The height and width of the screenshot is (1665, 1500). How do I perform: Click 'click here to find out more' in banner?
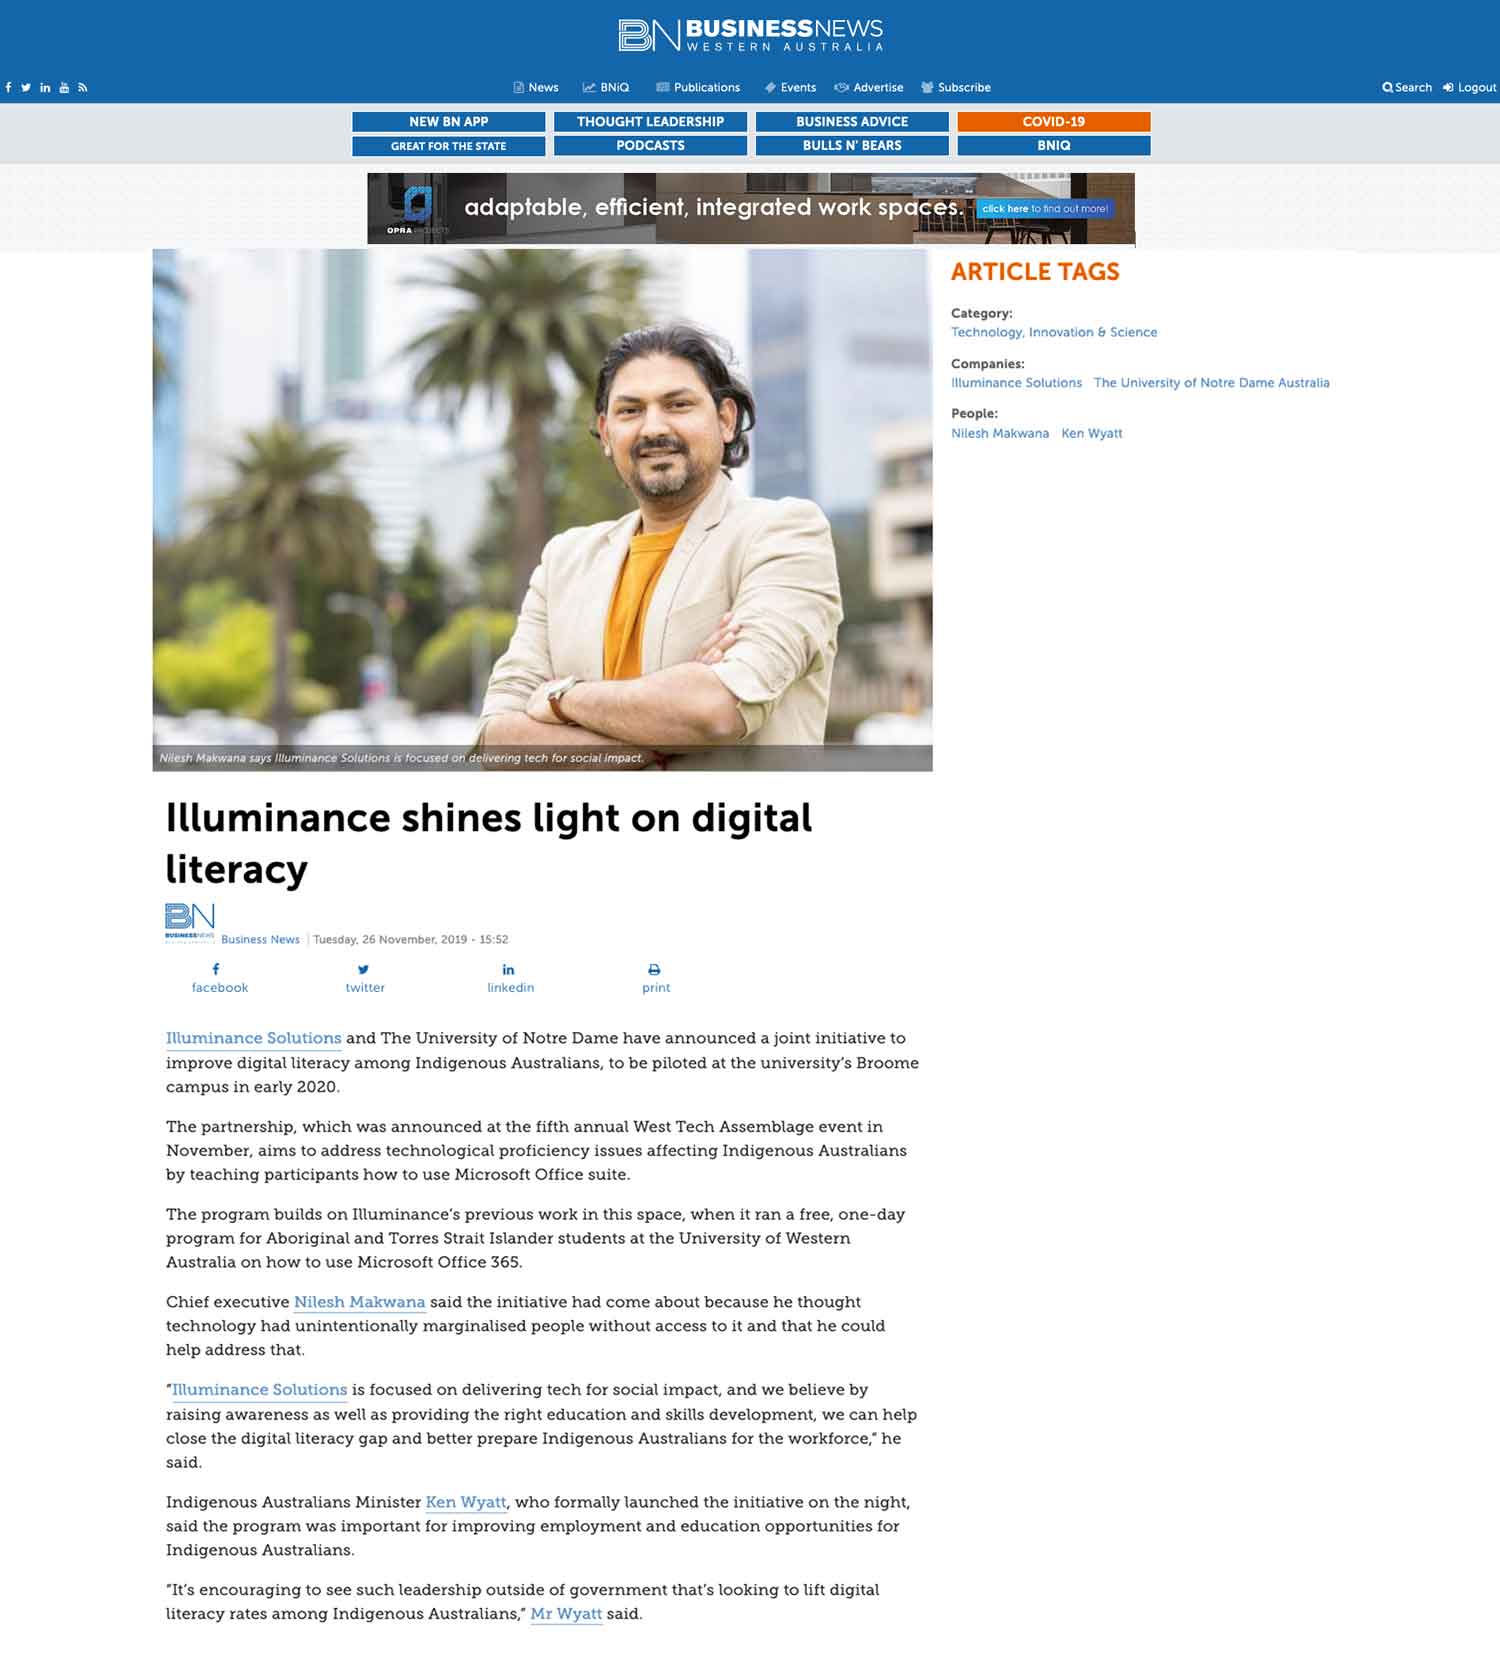(x=1044, y=209)
